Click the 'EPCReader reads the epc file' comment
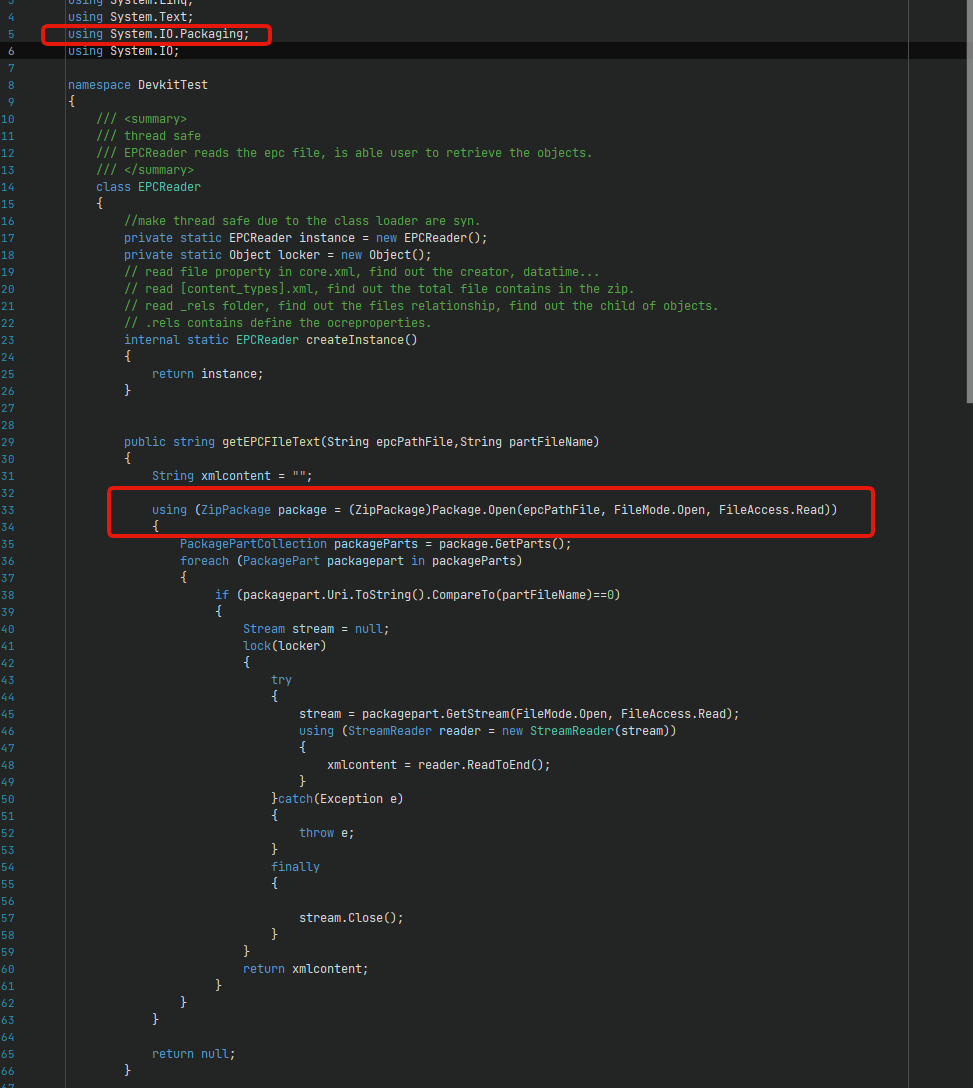This screenshot has height=1088, width=973. tap(344, 153)
